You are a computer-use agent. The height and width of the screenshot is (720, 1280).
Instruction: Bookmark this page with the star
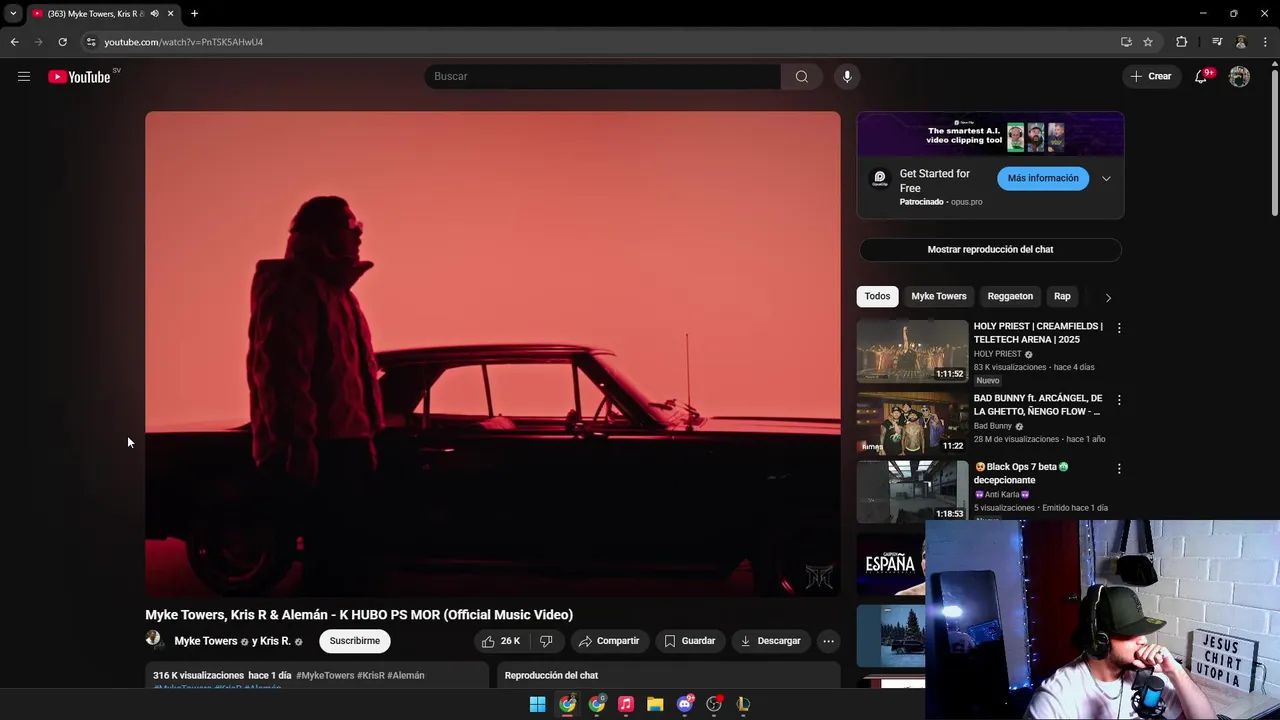tap(1148, 42)
